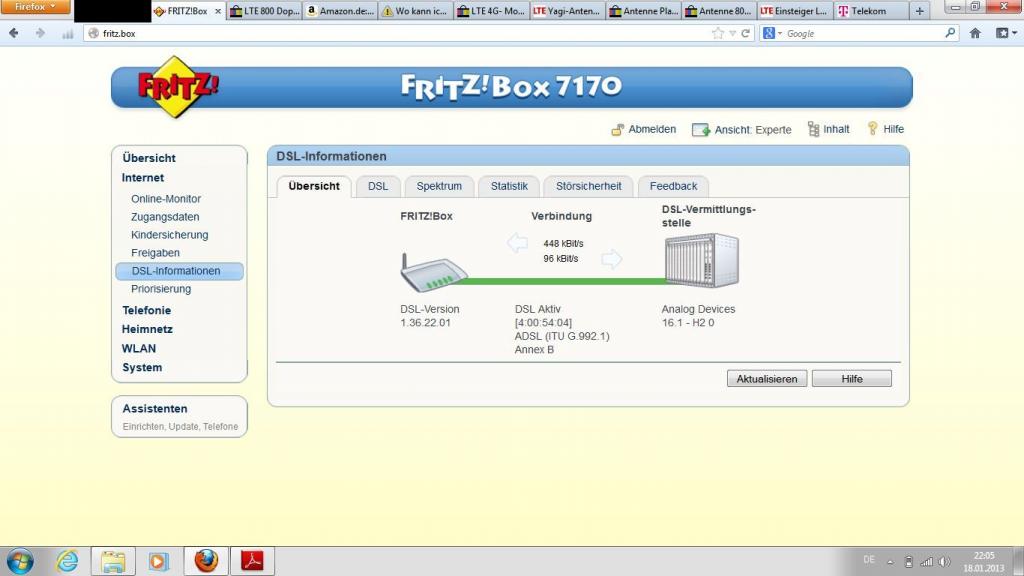Open the Firefox menu button
Image resolution: width=1024 pixels, height=576 pixels.
click(35, 7)
